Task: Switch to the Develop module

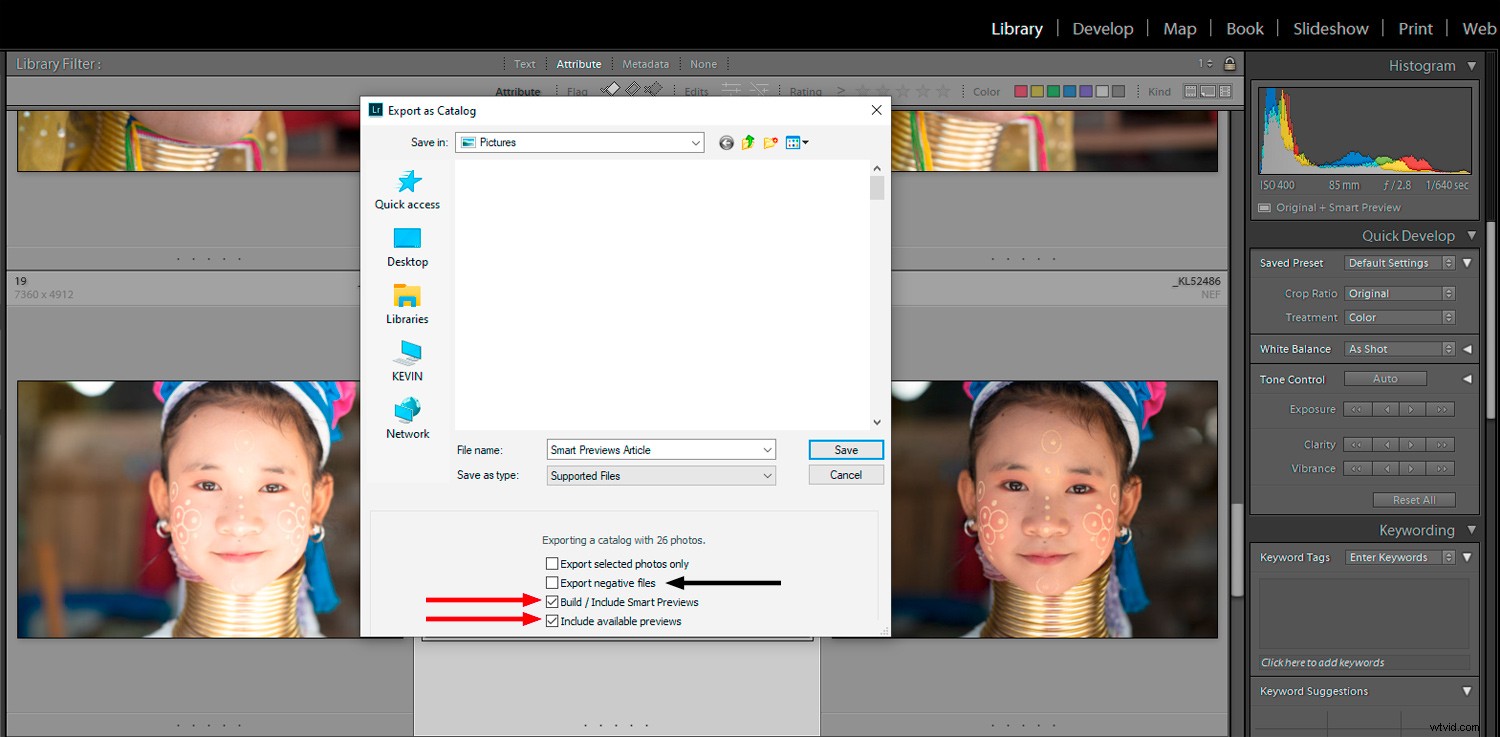Action: pyautogui.click(x=1102, y=28)
